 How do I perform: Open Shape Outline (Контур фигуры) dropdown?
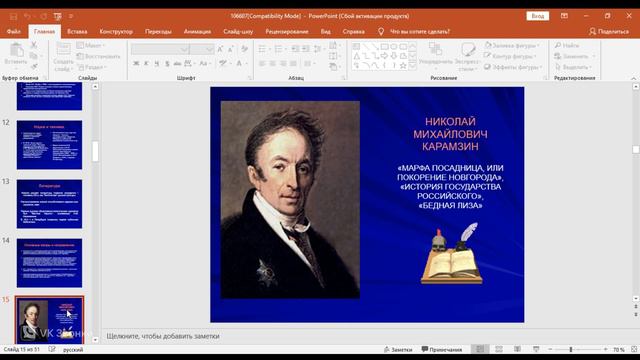tap(510, 56)
